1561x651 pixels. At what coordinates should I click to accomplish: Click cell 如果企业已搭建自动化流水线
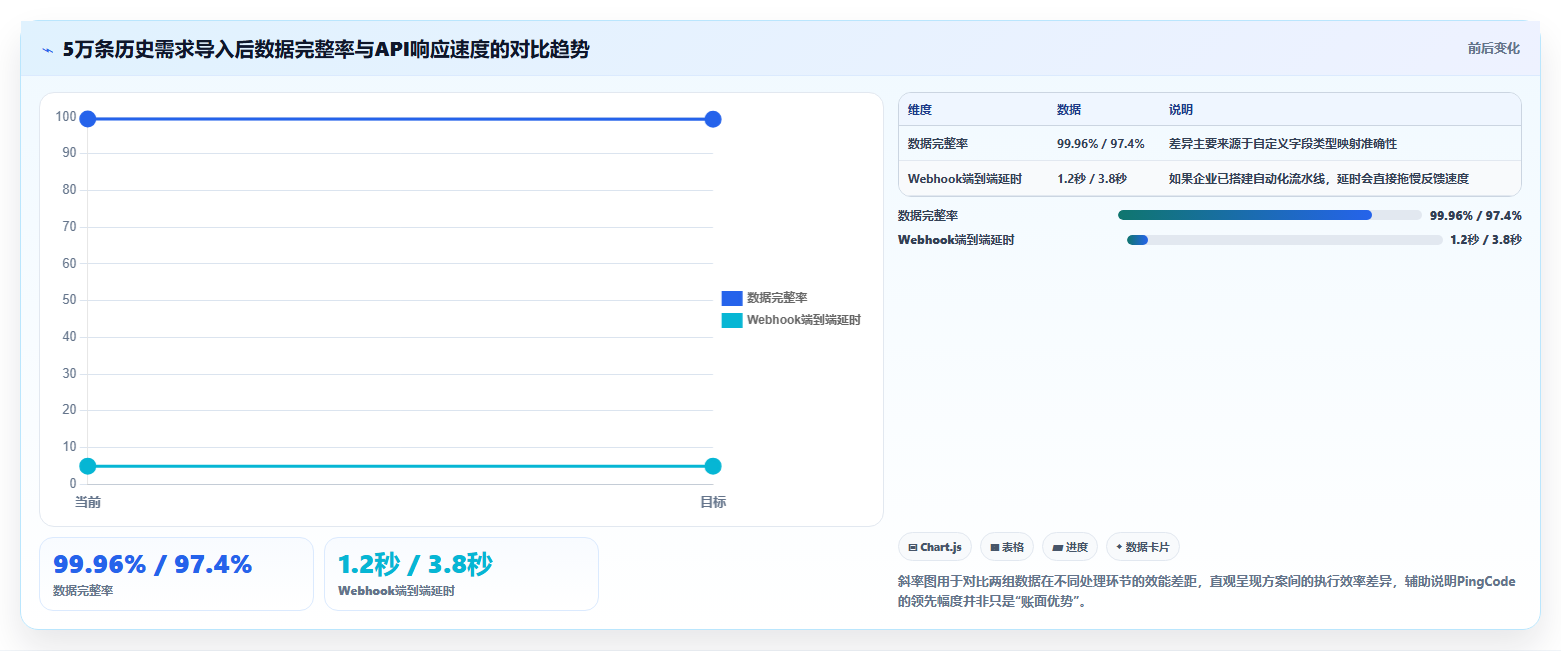[1319, 179]
